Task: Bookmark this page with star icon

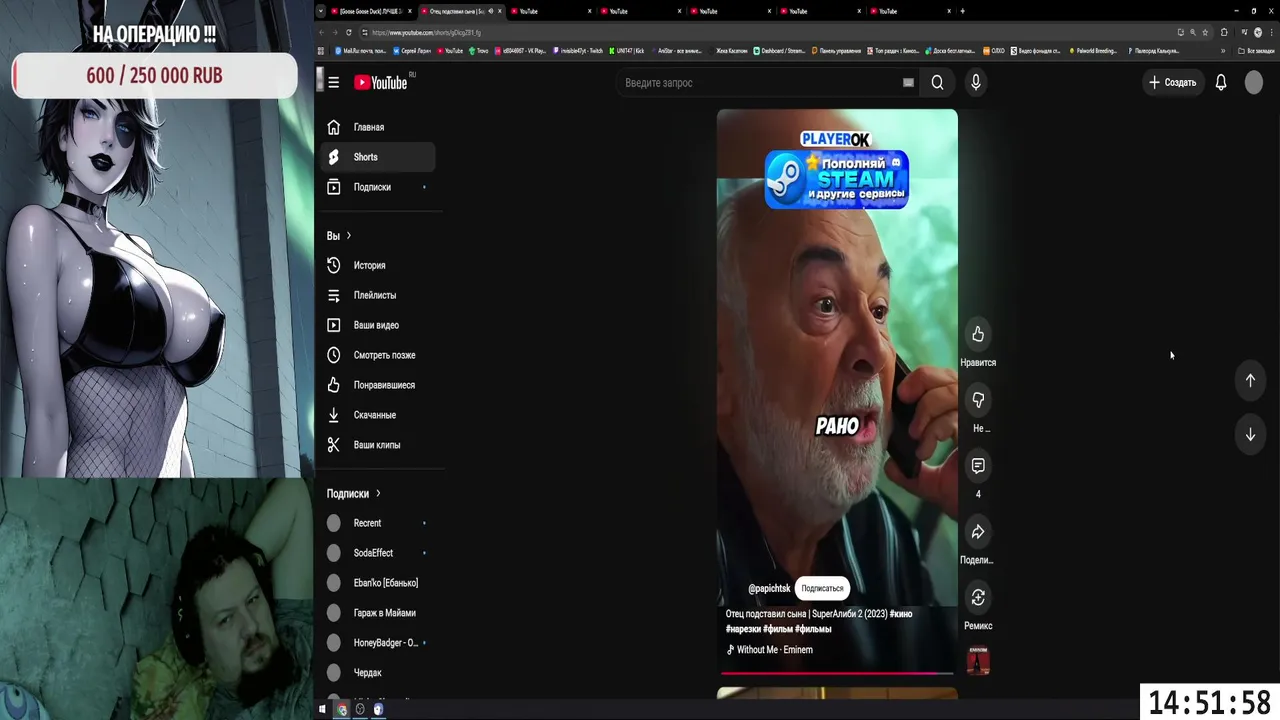Action: point(1205,32)
